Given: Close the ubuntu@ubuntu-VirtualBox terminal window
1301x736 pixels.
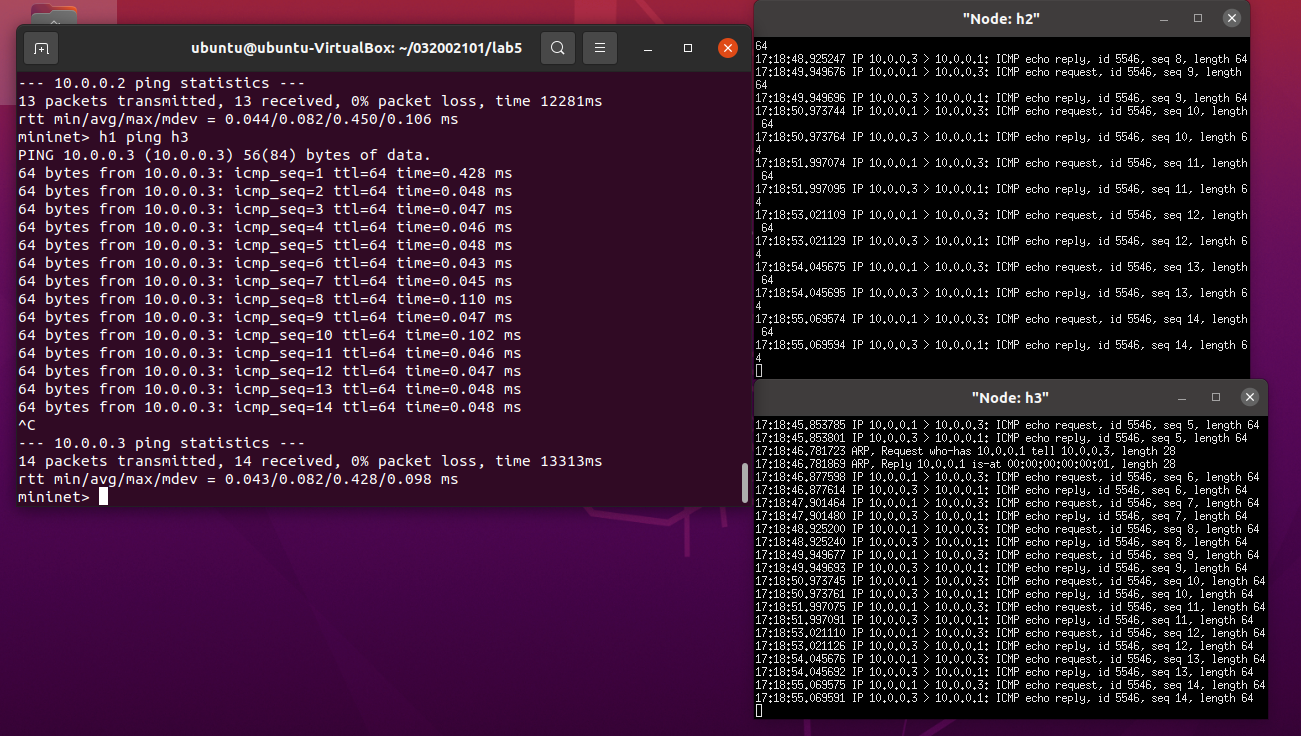Looking at the screenshot, I should pyautogui.click(x=728, y=48).
